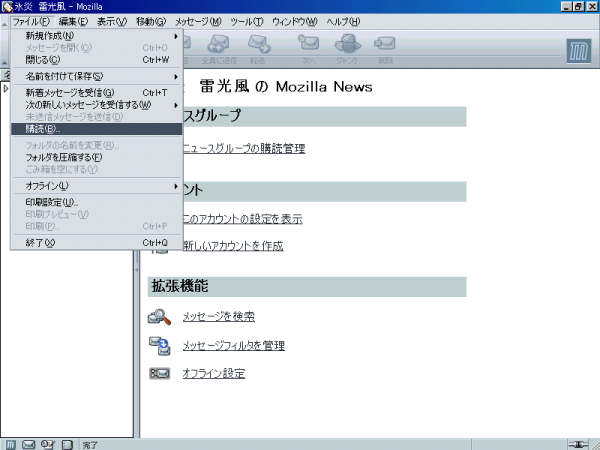
Task: Collapse the mail toolbar via its grippy
Action: tap(4, 49)
